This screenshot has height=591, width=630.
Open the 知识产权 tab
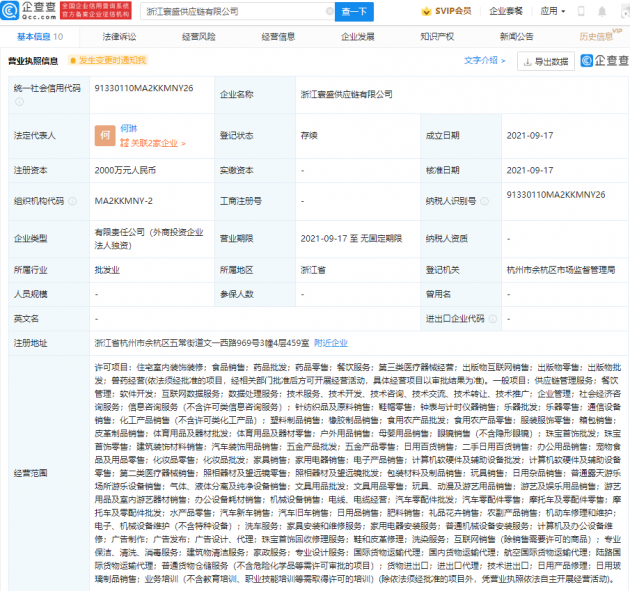tap(437, 36)
